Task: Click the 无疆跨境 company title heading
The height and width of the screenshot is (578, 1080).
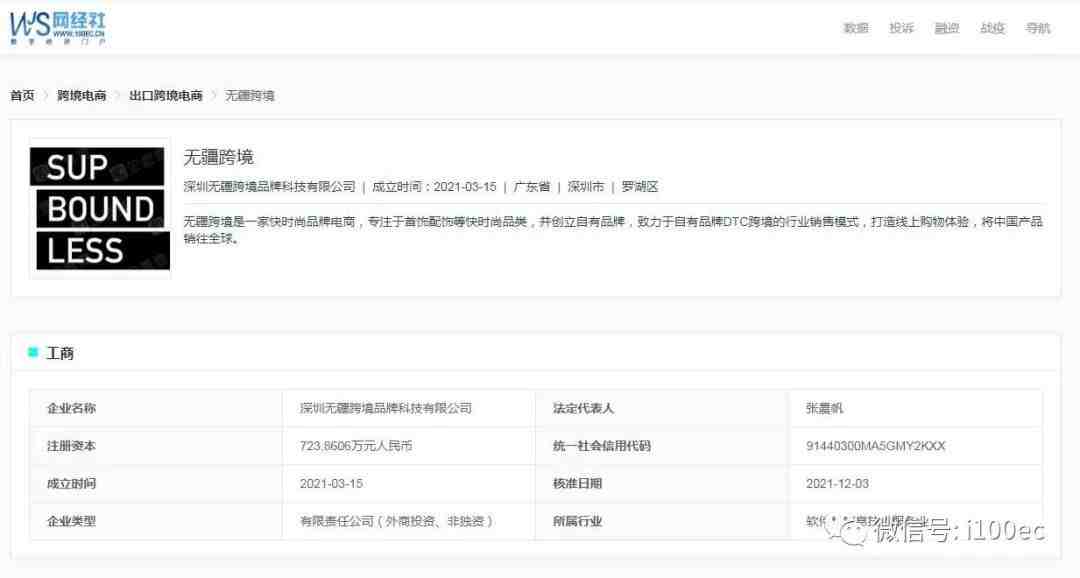Action: pos(218,157)
